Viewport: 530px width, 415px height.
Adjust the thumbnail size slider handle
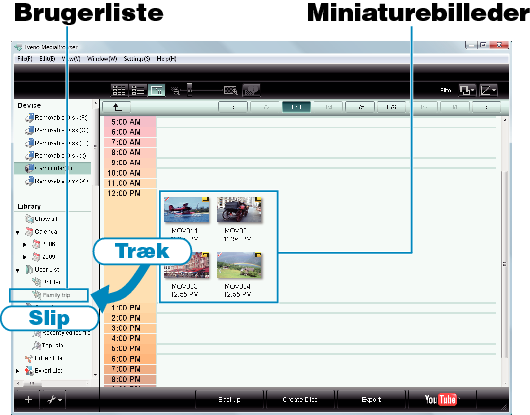(189, 90)
